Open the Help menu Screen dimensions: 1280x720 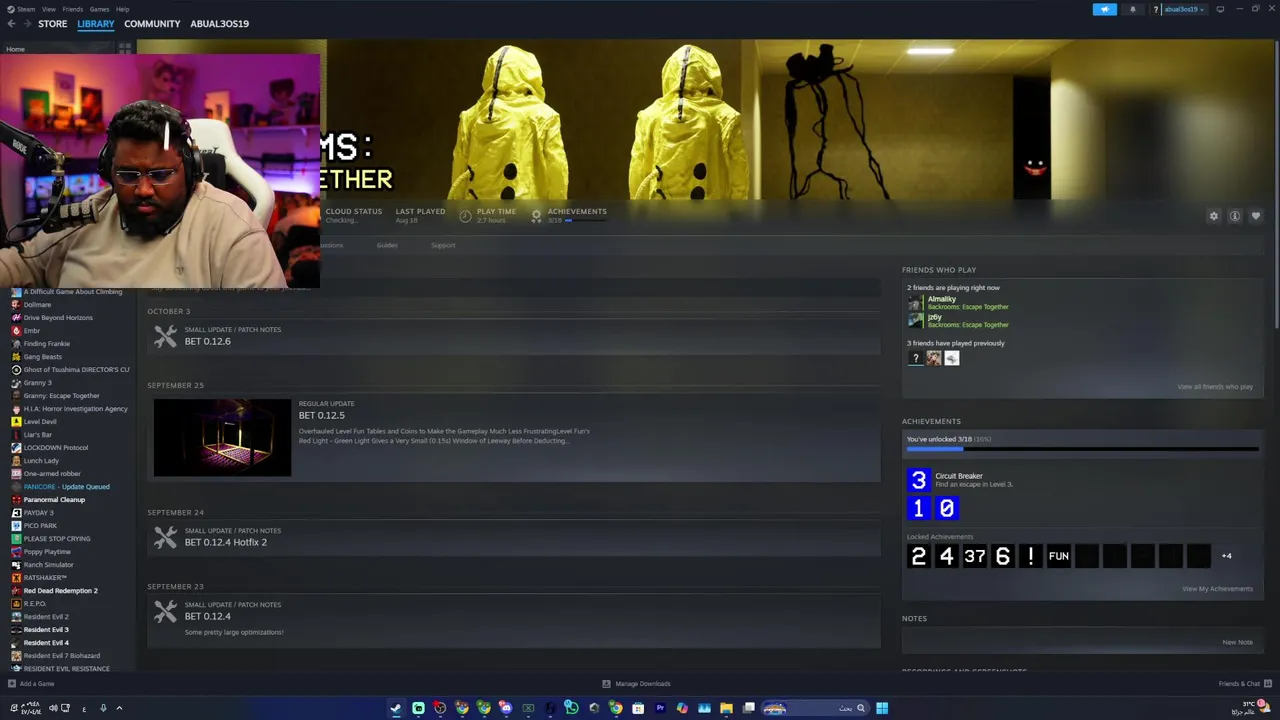(x=122, y=9)
